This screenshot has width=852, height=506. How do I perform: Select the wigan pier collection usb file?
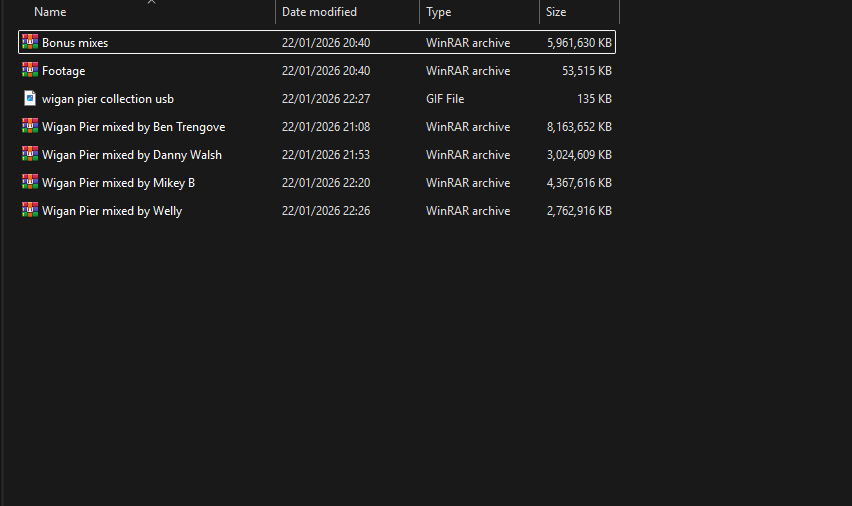tap(108, 99)
